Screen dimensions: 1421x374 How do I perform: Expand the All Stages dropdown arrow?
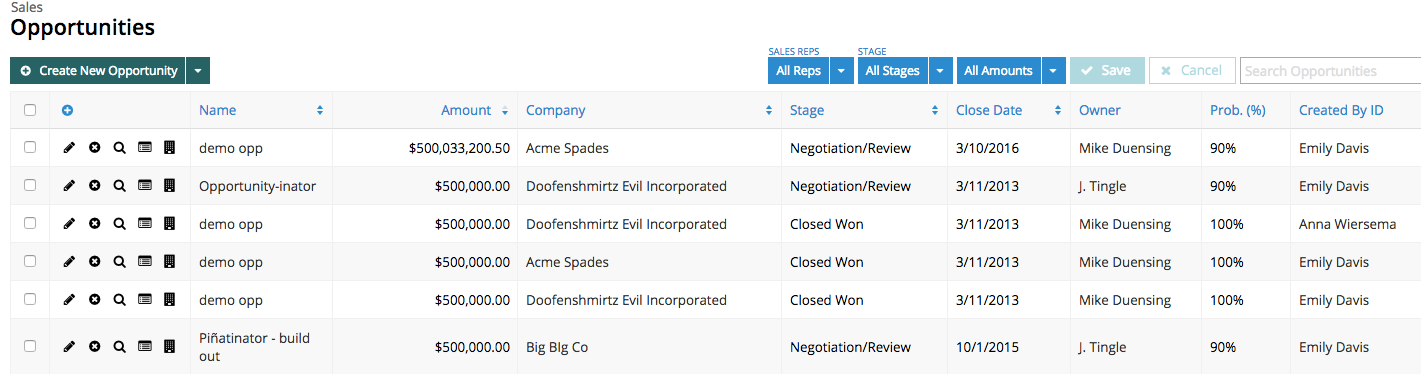[940, 71]
